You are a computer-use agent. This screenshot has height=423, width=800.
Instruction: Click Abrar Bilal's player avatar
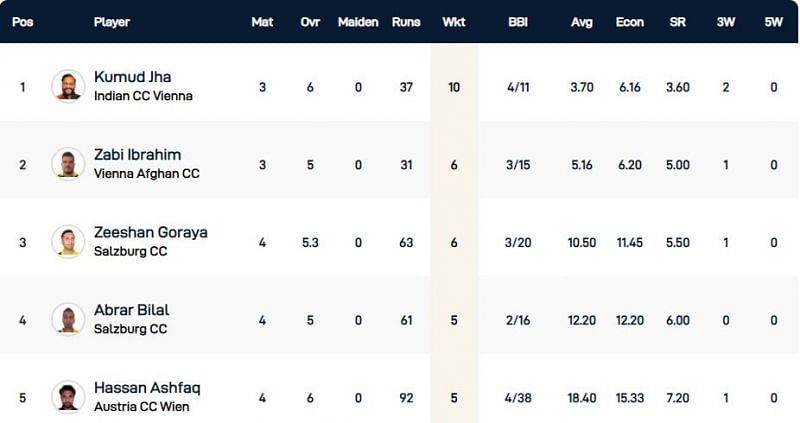click(68, 318)
